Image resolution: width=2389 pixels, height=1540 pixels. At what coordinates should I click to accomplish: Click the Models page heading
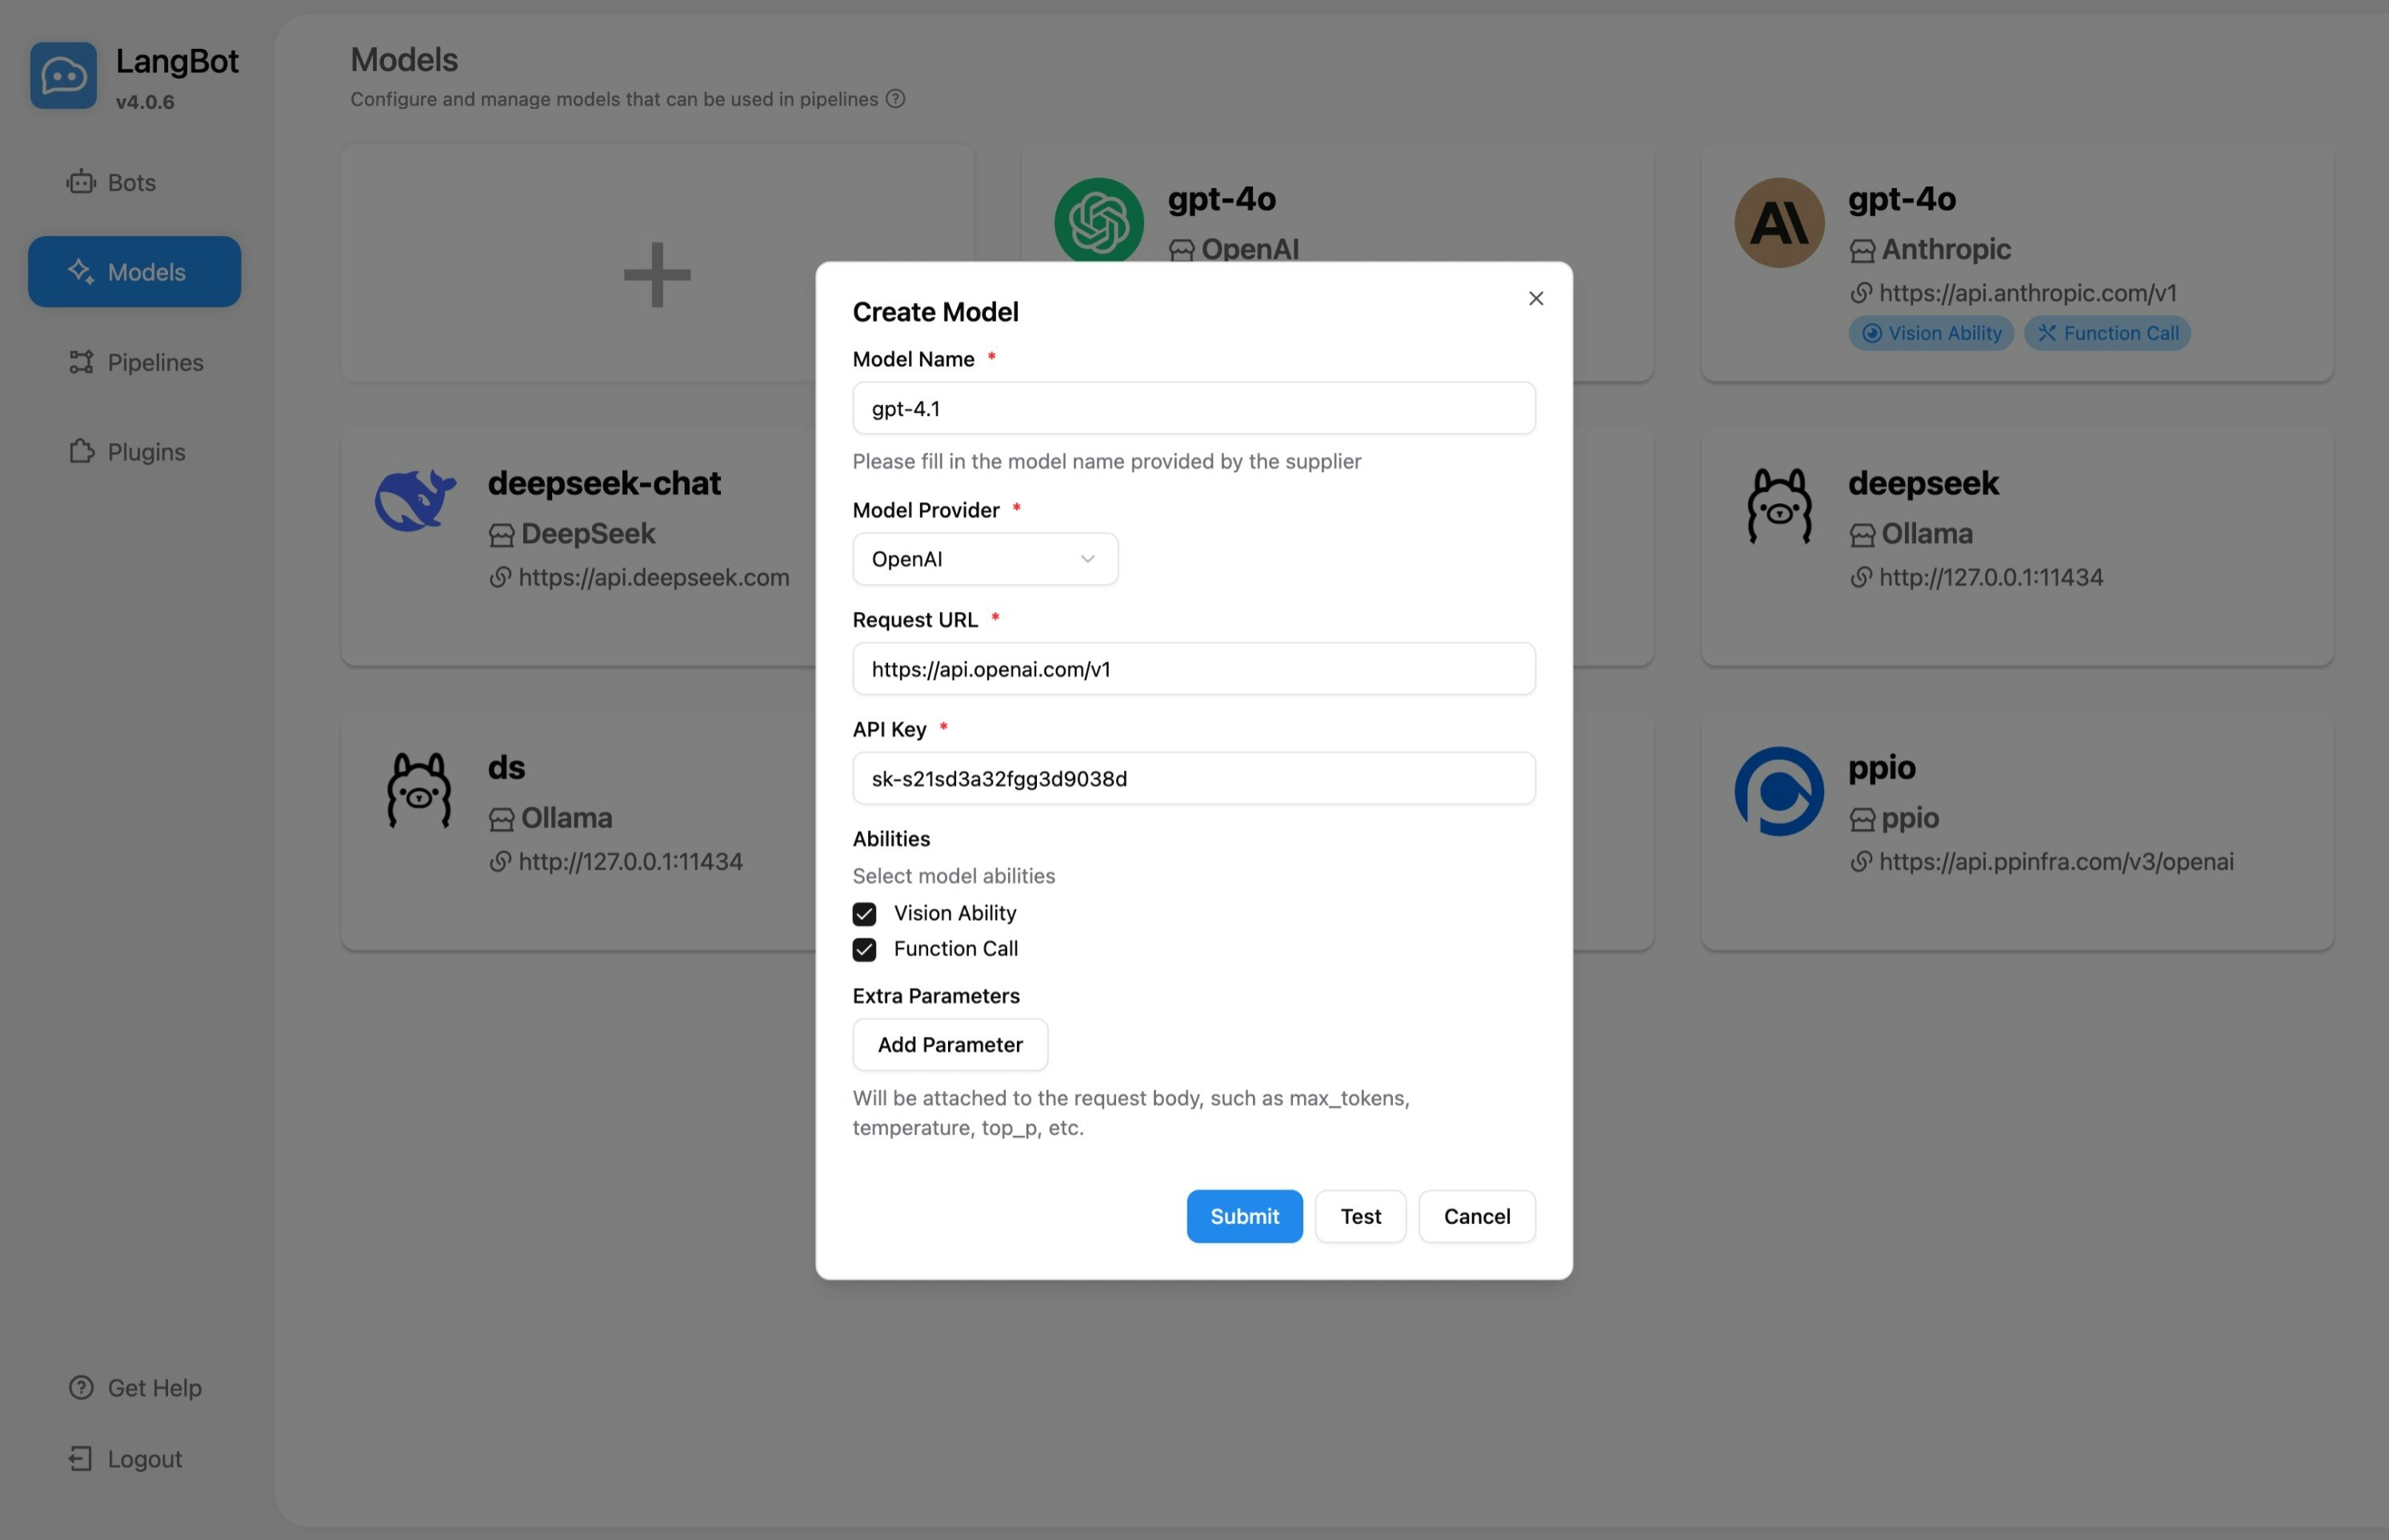point(404,59)
